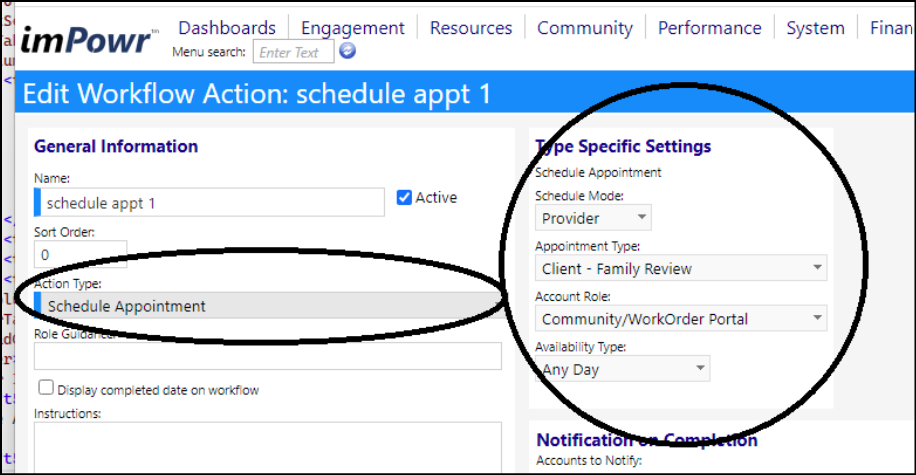This screenshot has width=916, height=475.
Task: Click the Menu search text field
Action: [293, 51]
